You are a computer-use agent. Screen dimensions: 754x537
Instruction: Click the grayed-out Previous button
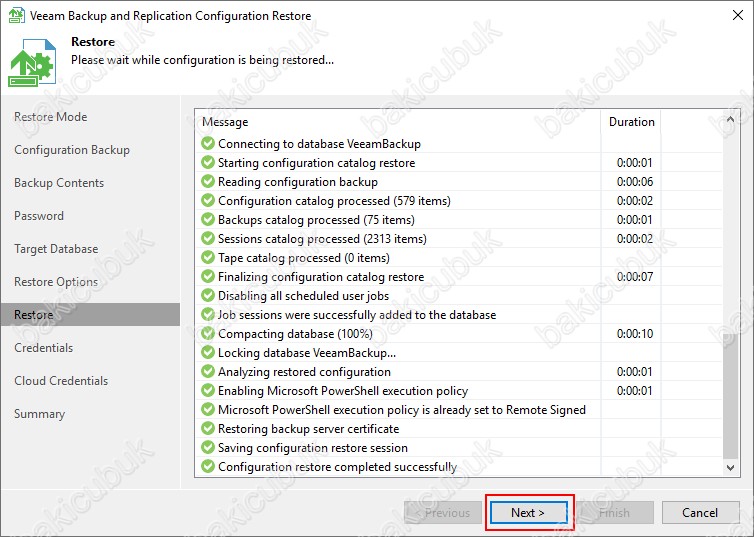[x=443, y=512]
